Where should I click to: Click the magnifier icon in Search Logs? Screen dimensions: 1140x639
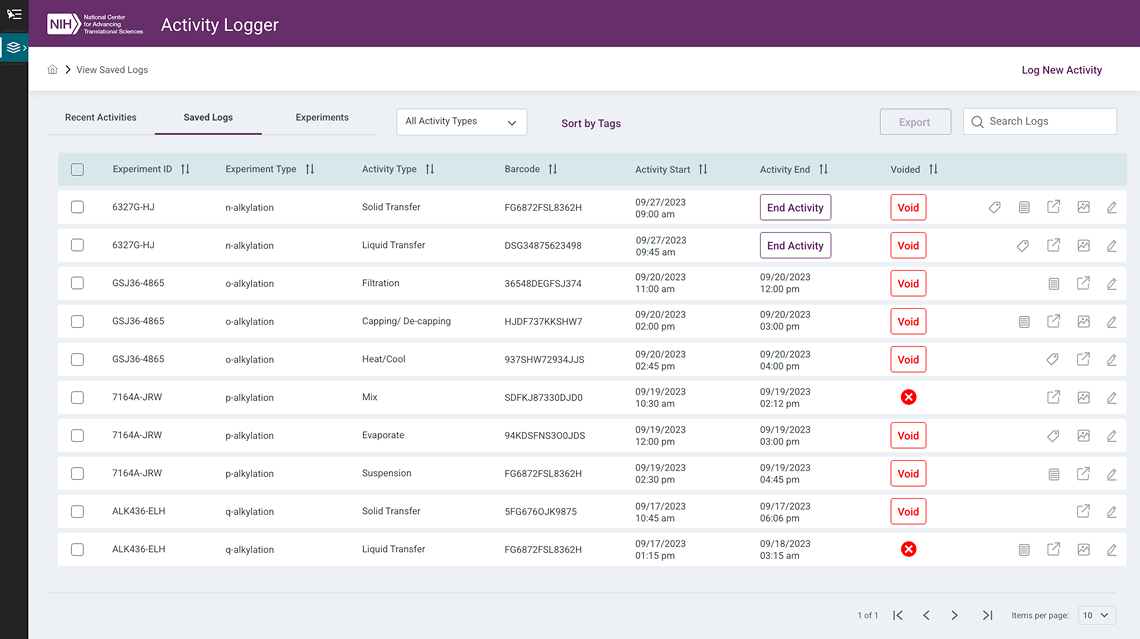coord(977,121)
